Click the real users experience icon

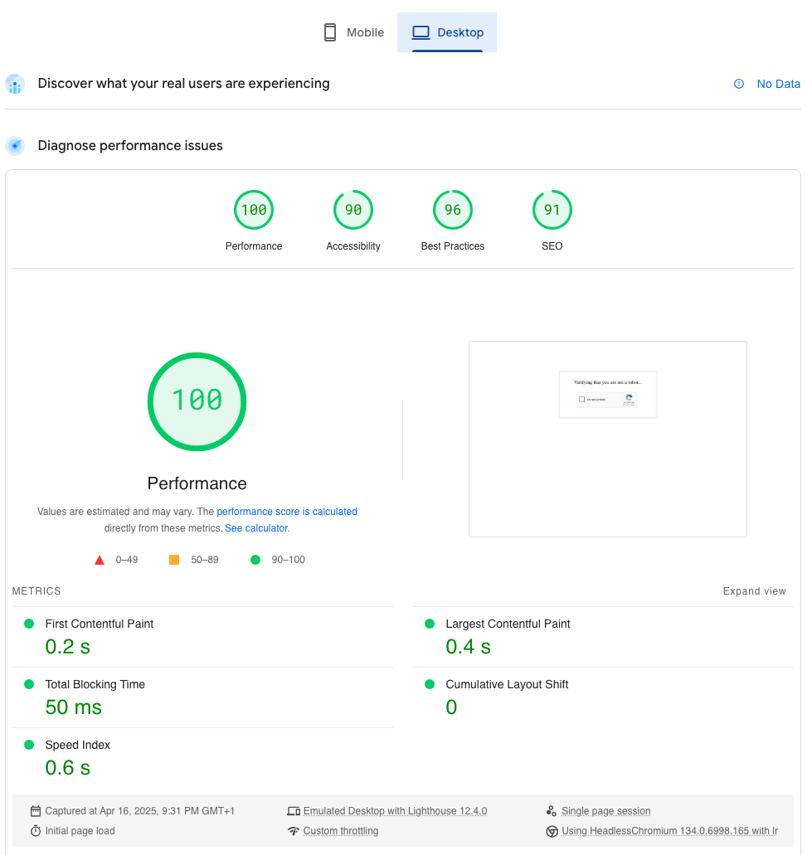[15, 84]
